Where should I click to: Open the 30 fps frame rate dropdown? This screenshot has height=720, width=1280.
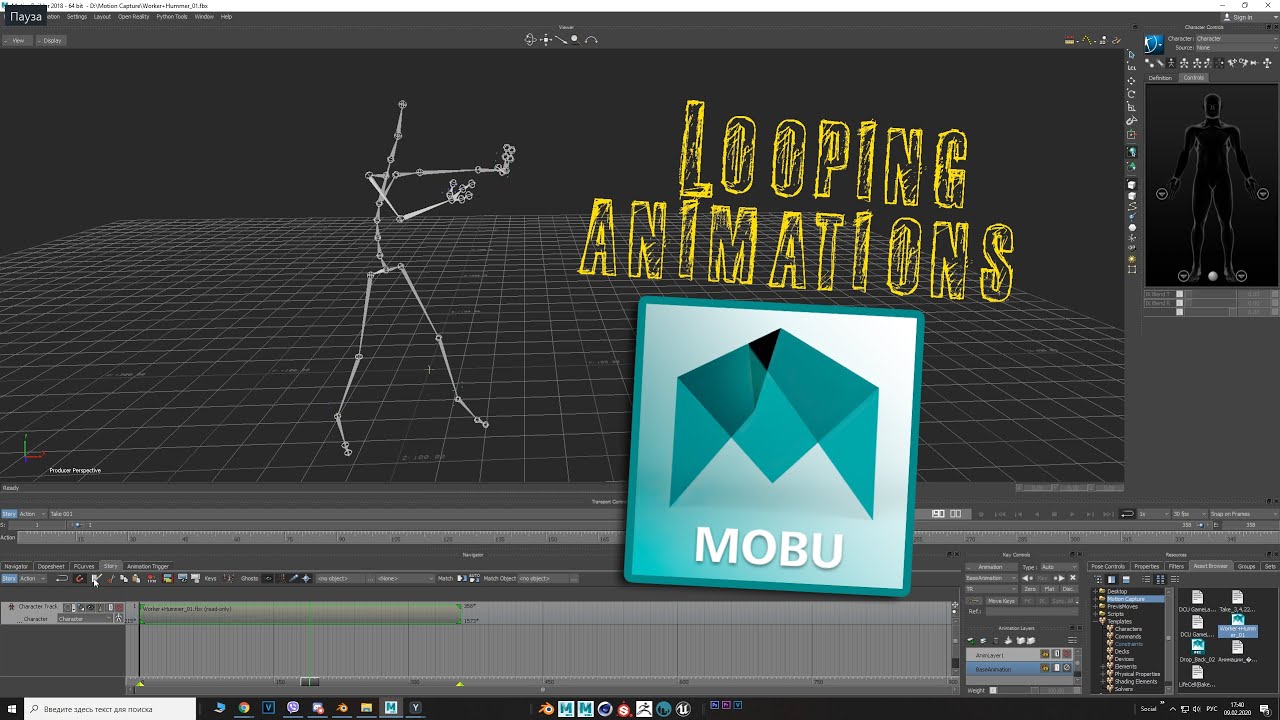[1189, 514]
